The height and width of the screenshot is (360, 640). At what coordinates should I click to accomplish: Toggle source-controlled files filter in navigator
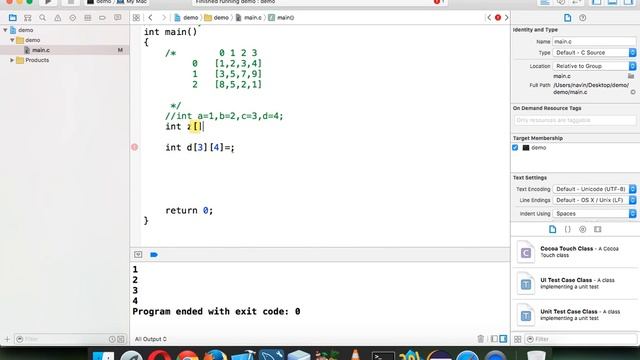point(121,339)
